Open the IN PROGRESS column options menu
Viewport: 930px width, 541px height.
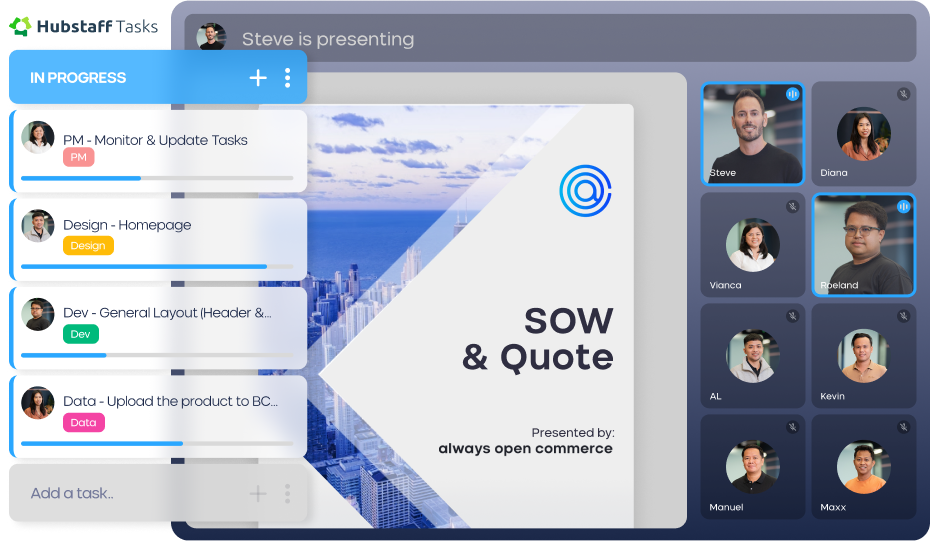288,78
